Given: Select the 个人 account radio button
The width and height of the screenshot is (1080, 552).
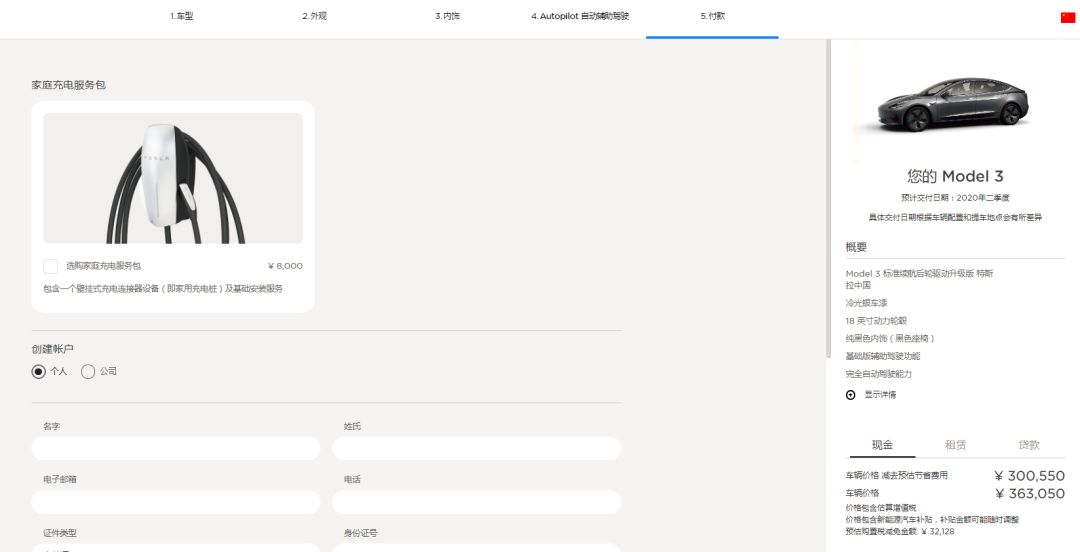Looking at the screenshot, I should tap(39, 371).
